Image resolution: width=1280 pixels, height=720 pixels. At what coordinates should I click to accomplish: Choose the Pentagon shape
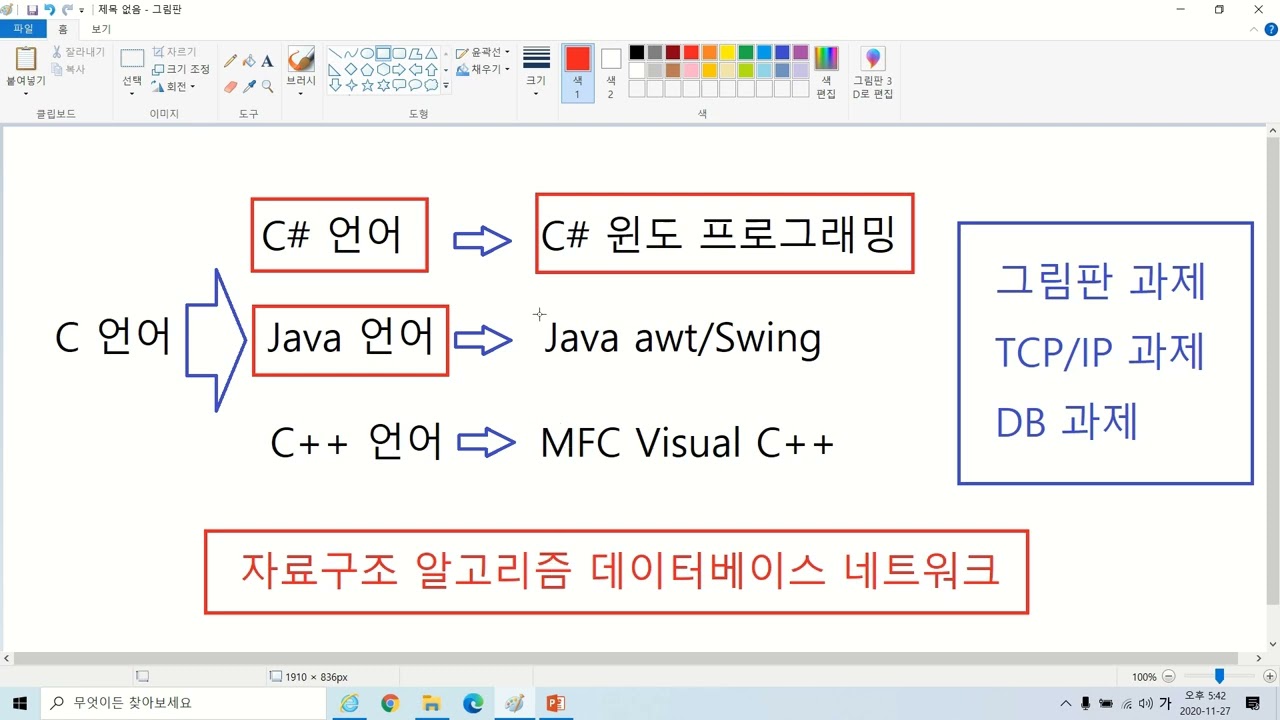click(x=367, y=70)
